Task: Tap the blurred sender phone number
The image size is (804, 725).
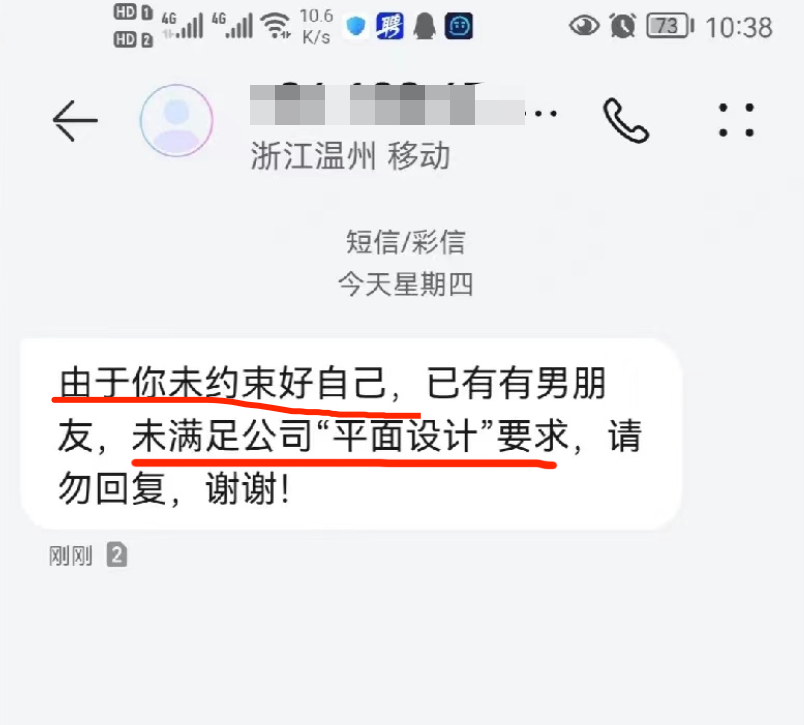Action: [387, 106]
